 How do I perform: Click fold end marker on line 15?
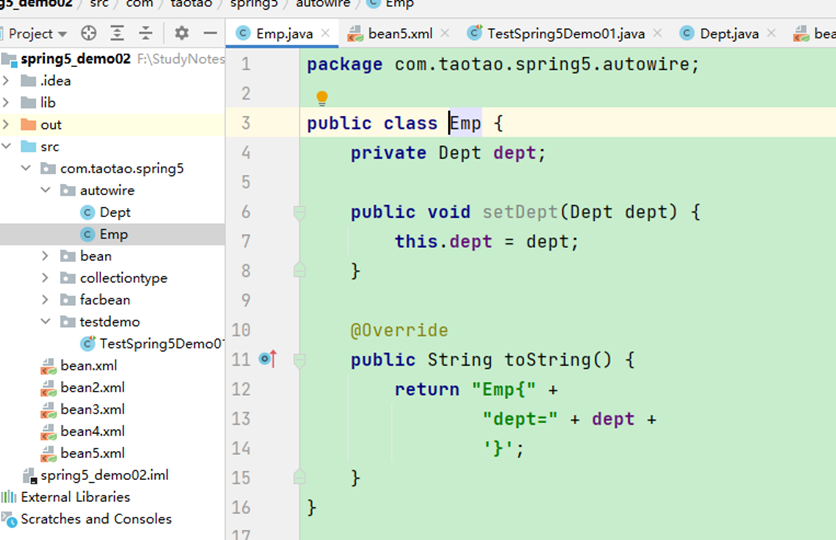click(x=300, y=477)
